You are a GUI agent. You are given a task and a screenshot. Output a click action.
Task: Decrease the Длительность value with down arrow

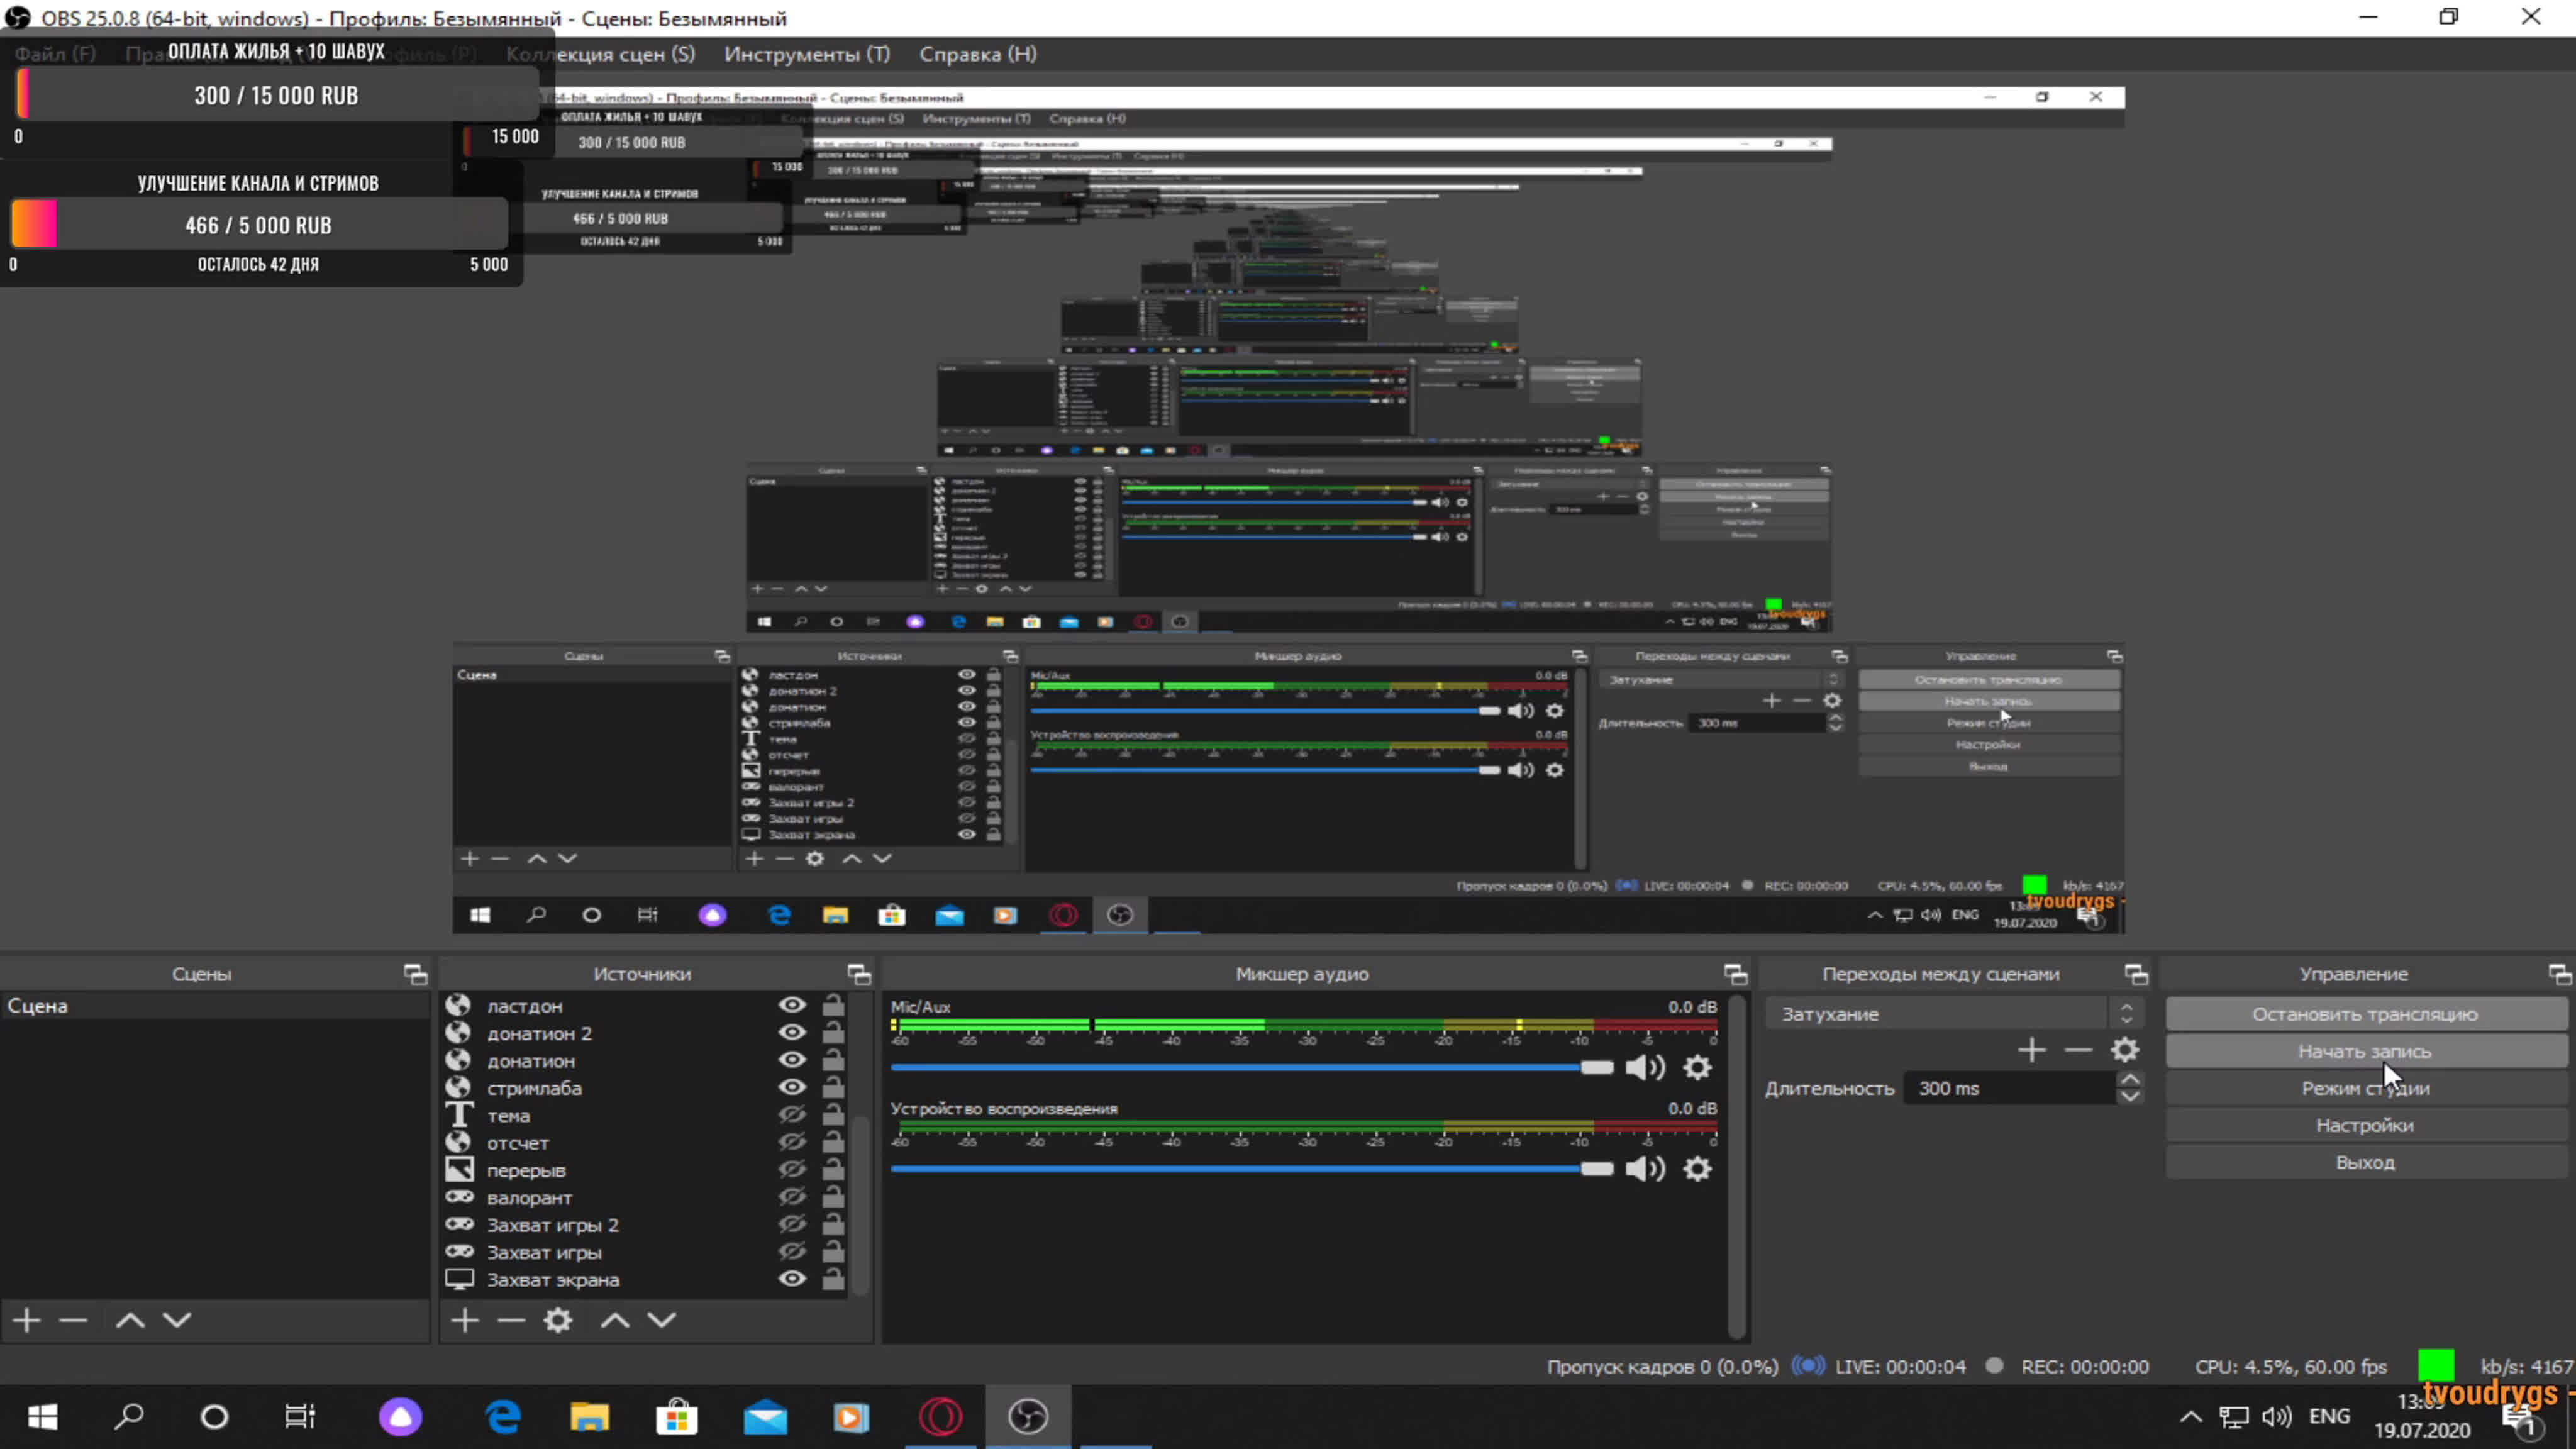[2130, 1096]
